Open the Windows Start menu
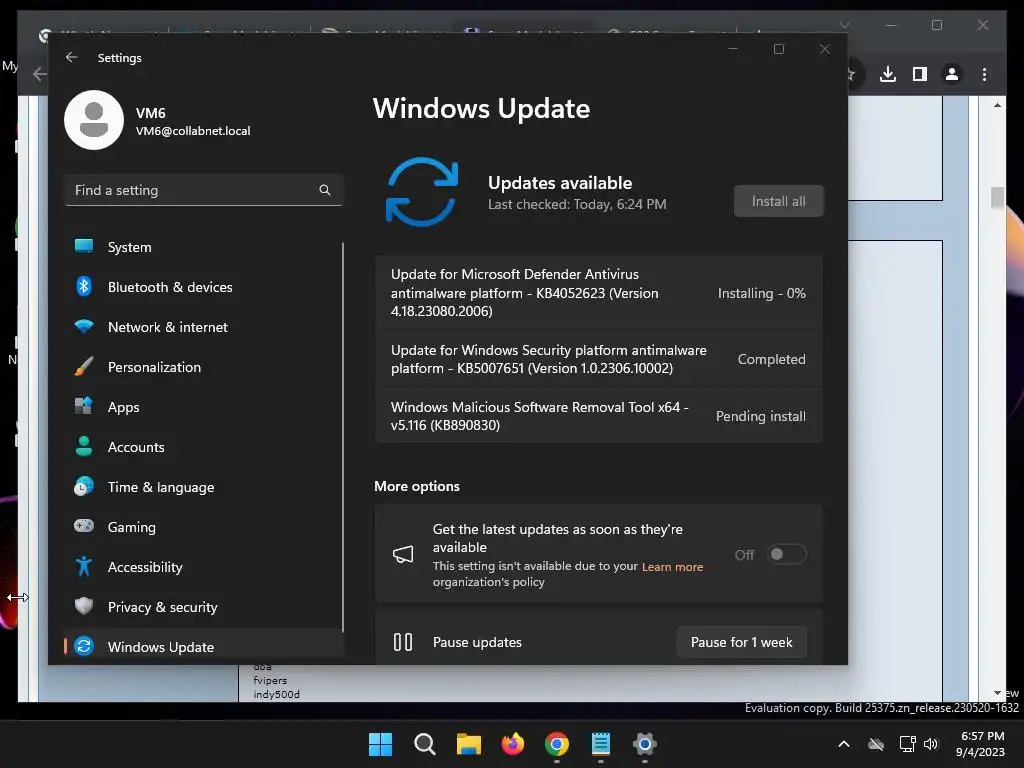1024x768 pixels. coord(380,744)
